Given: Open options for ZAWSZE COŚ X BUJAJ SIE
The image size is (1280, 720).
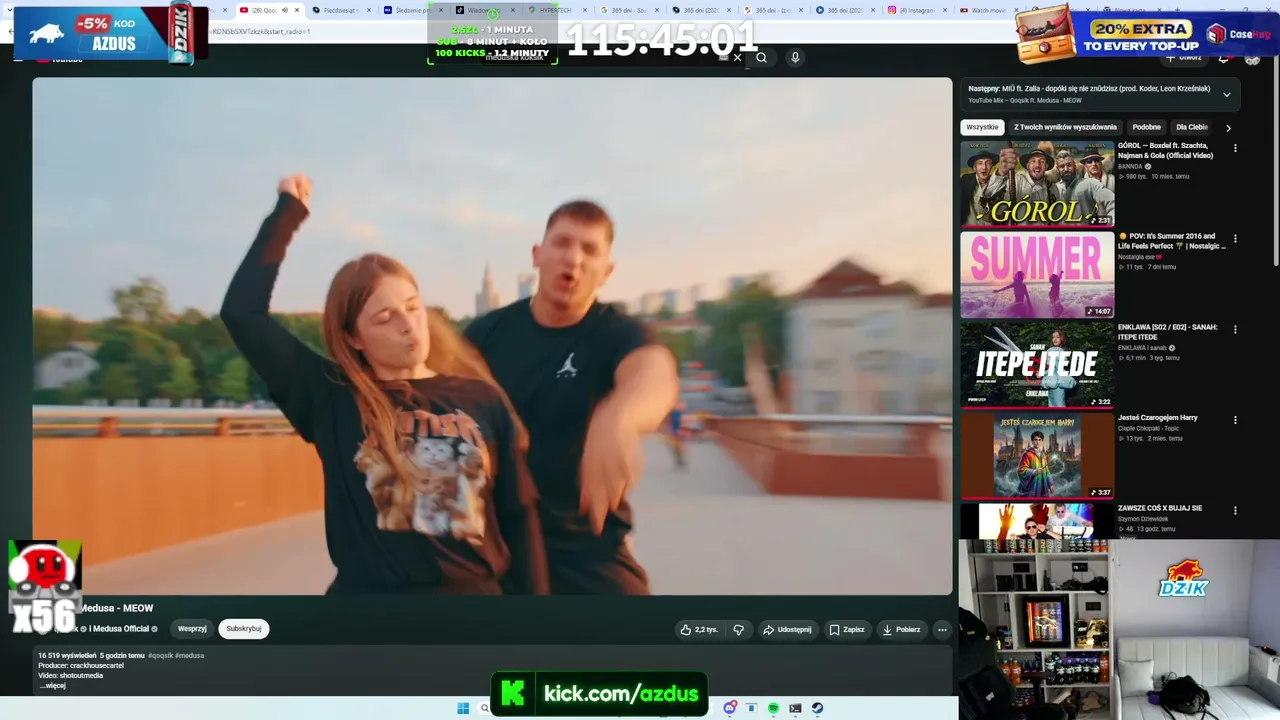Looking at the screenshot, I should 1235,510.
